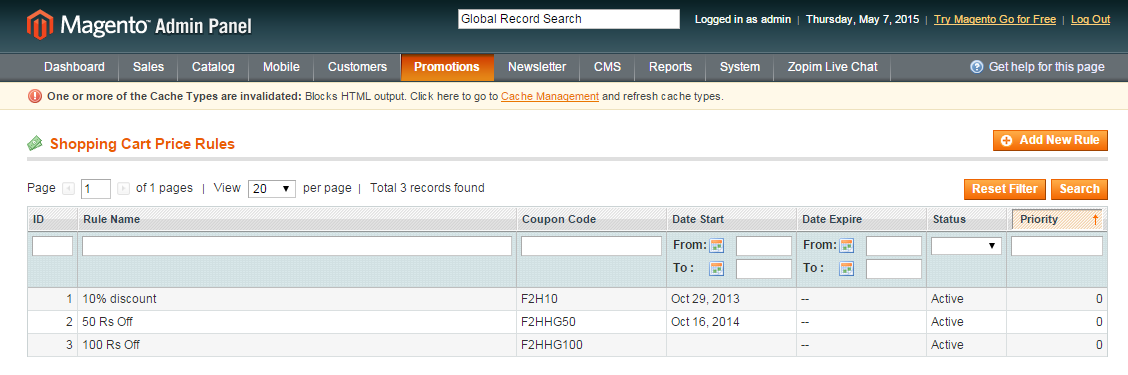Click Date Start From input field
1128x375 pixels.
point(764,246)
